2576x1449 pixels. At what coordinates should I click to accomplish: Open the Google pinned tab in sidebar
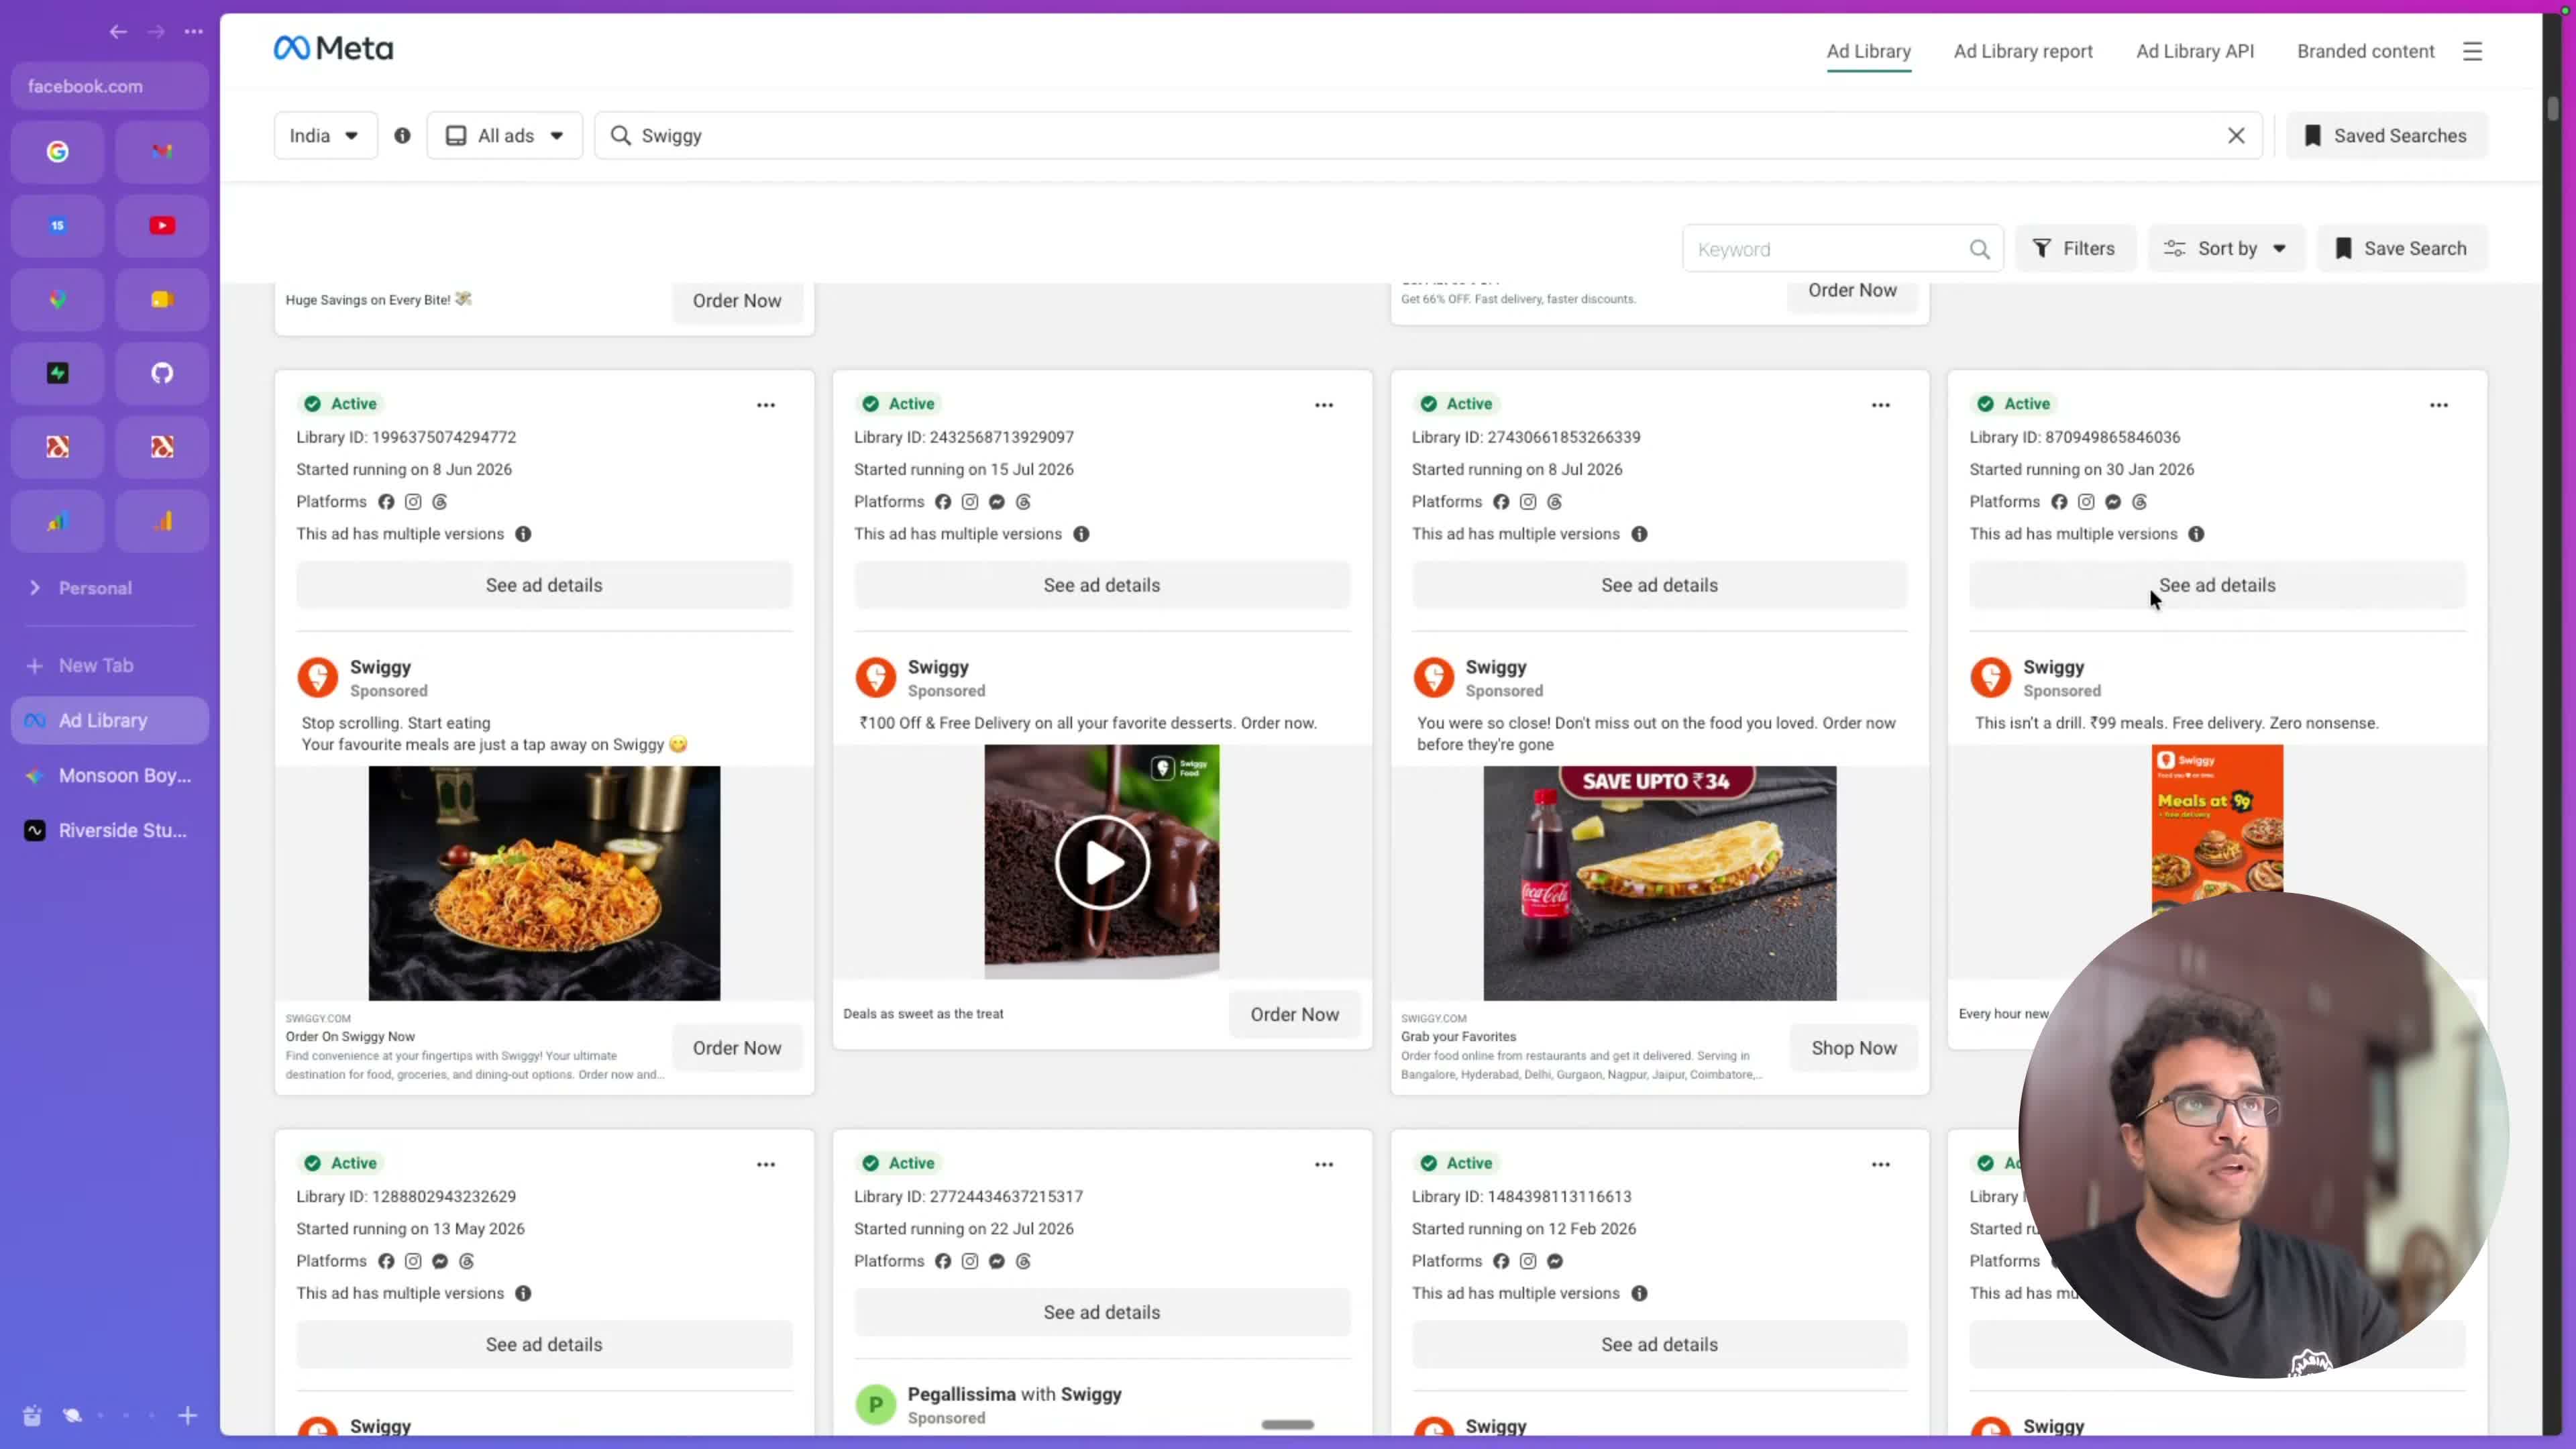[x=58, y=151]
